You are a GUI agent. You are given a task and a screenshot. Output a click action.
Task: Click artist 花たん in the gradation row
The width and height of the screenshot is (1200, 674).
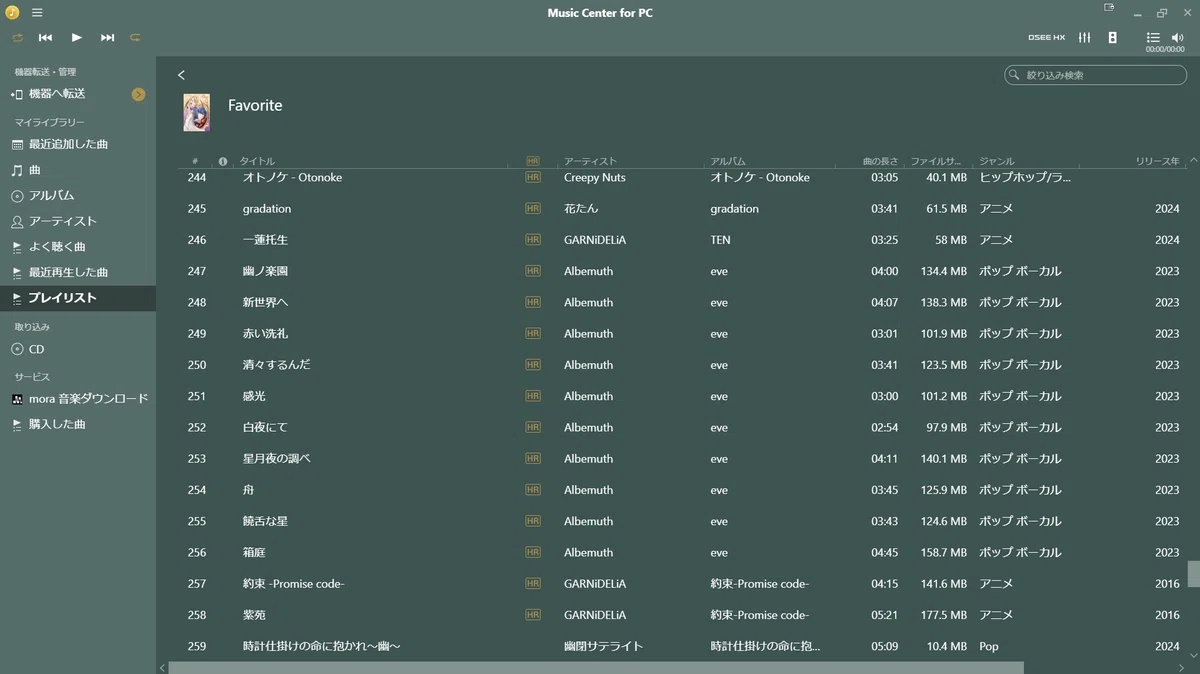pos(579,209)
